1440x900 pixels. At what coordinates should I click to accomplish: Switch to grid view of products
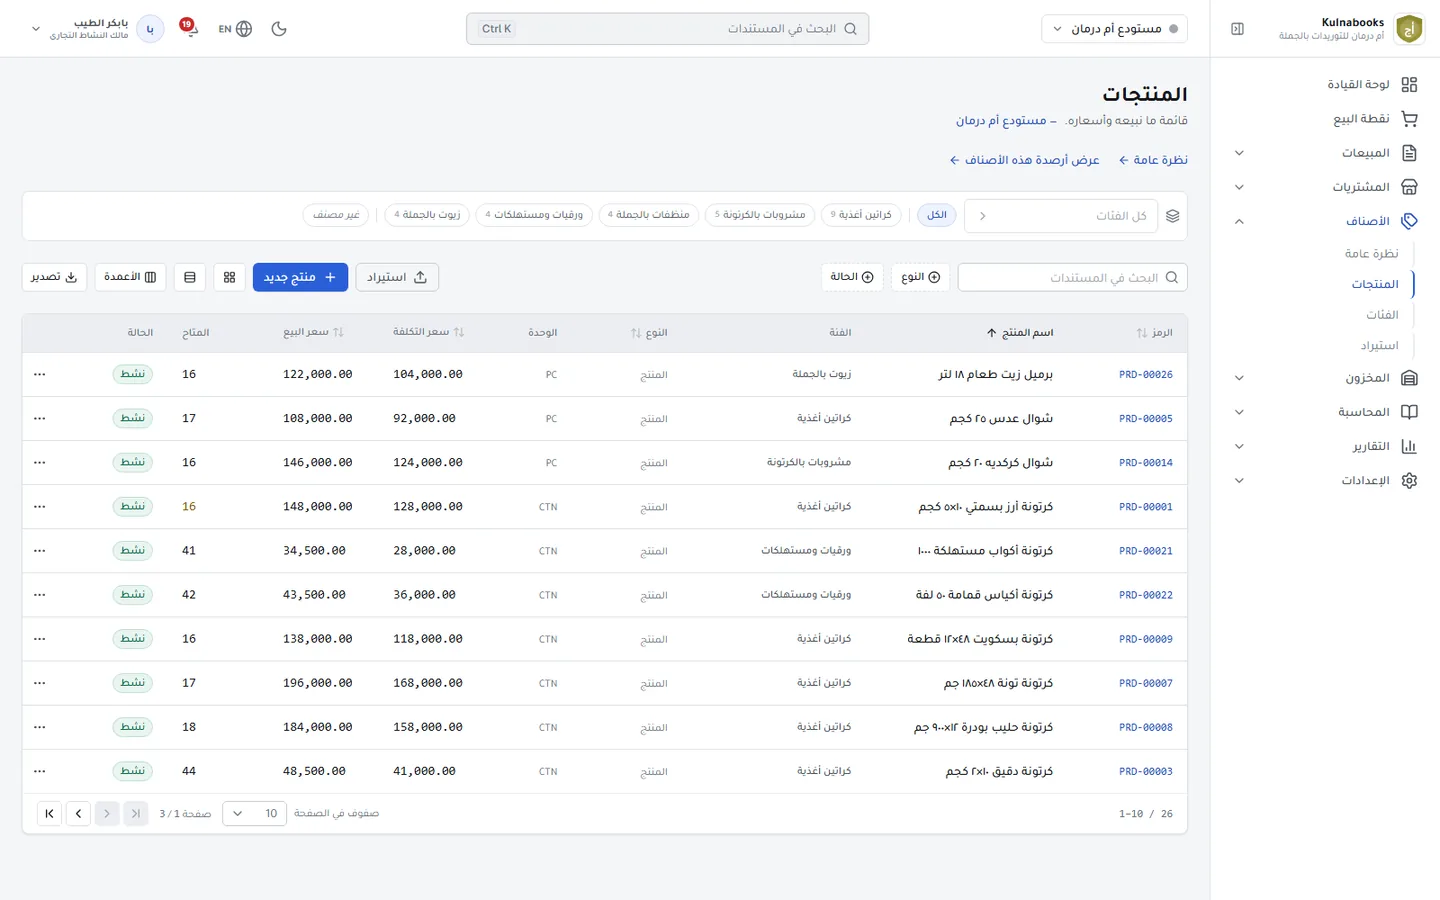pyautogui.click(x=229, y=277)
